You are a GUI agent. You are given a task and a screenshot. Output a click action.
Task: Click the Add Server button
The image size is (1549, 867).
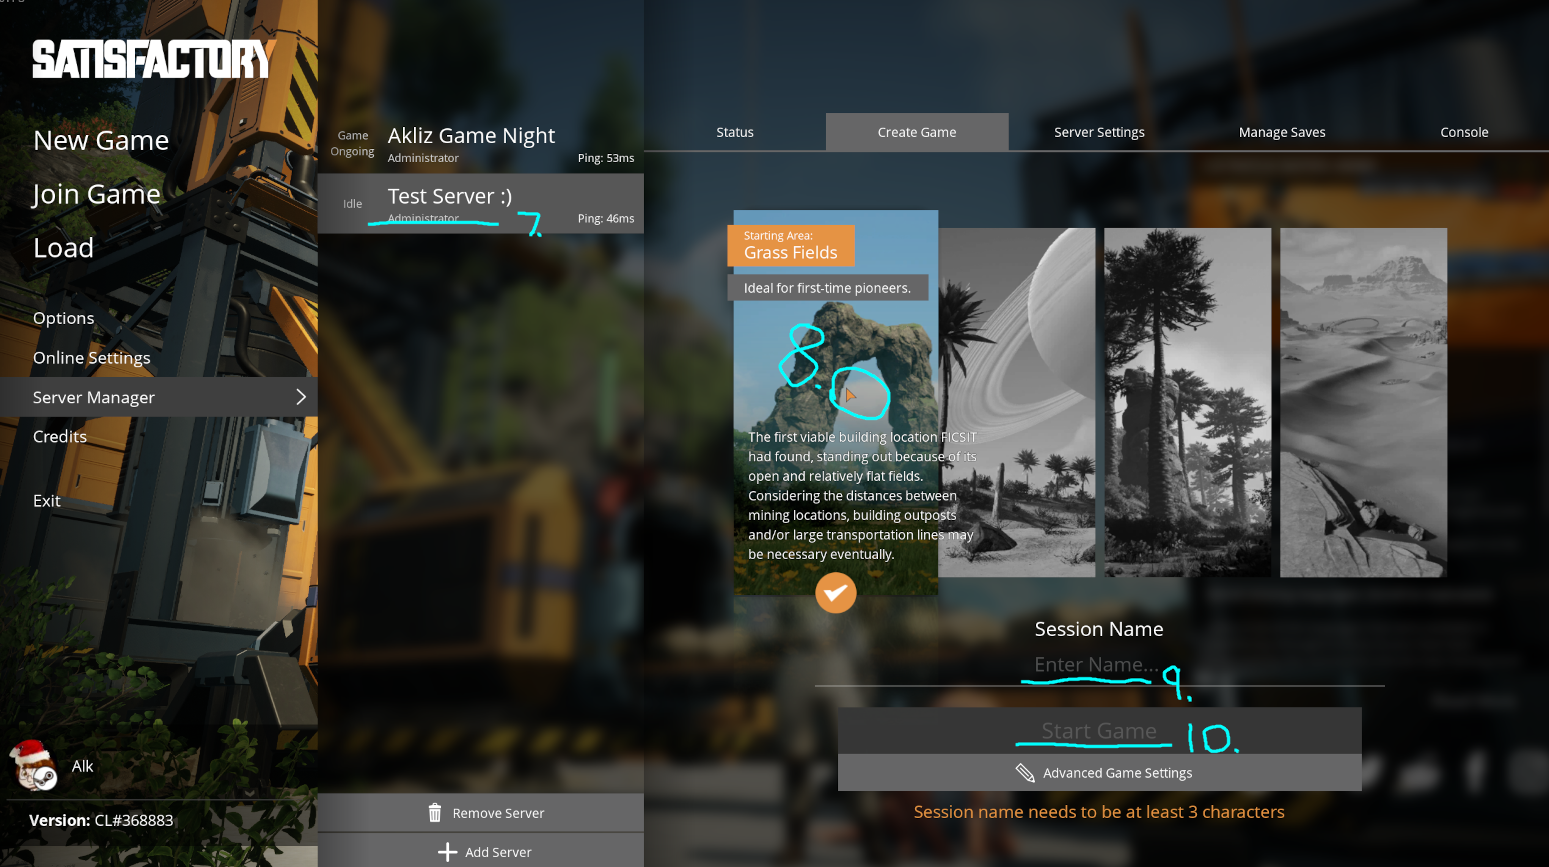point(481,851)
